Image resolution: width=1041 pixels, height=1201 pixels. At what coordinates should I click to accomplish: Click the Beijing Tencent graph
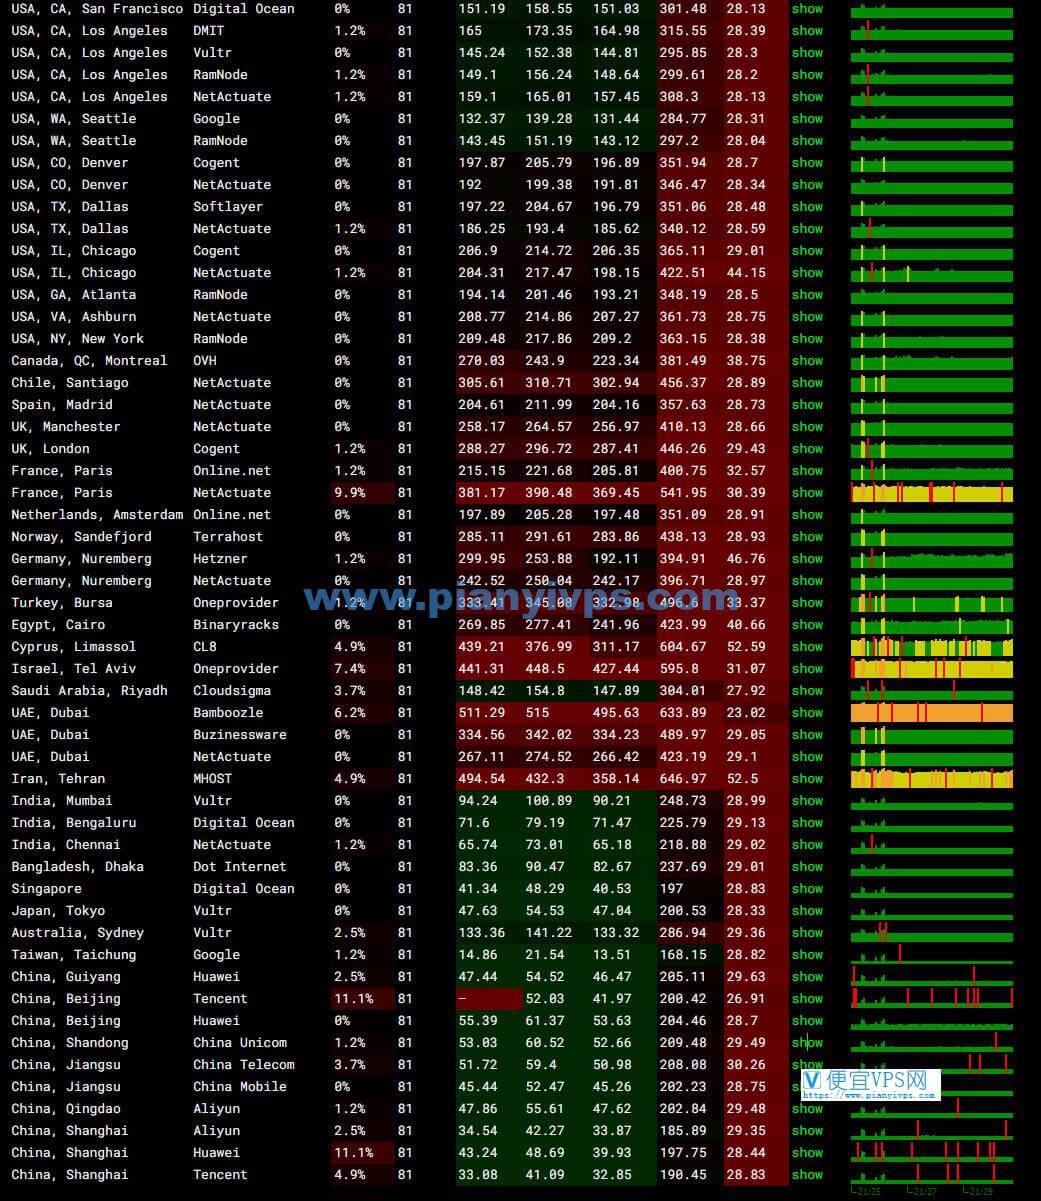[932, 999]
